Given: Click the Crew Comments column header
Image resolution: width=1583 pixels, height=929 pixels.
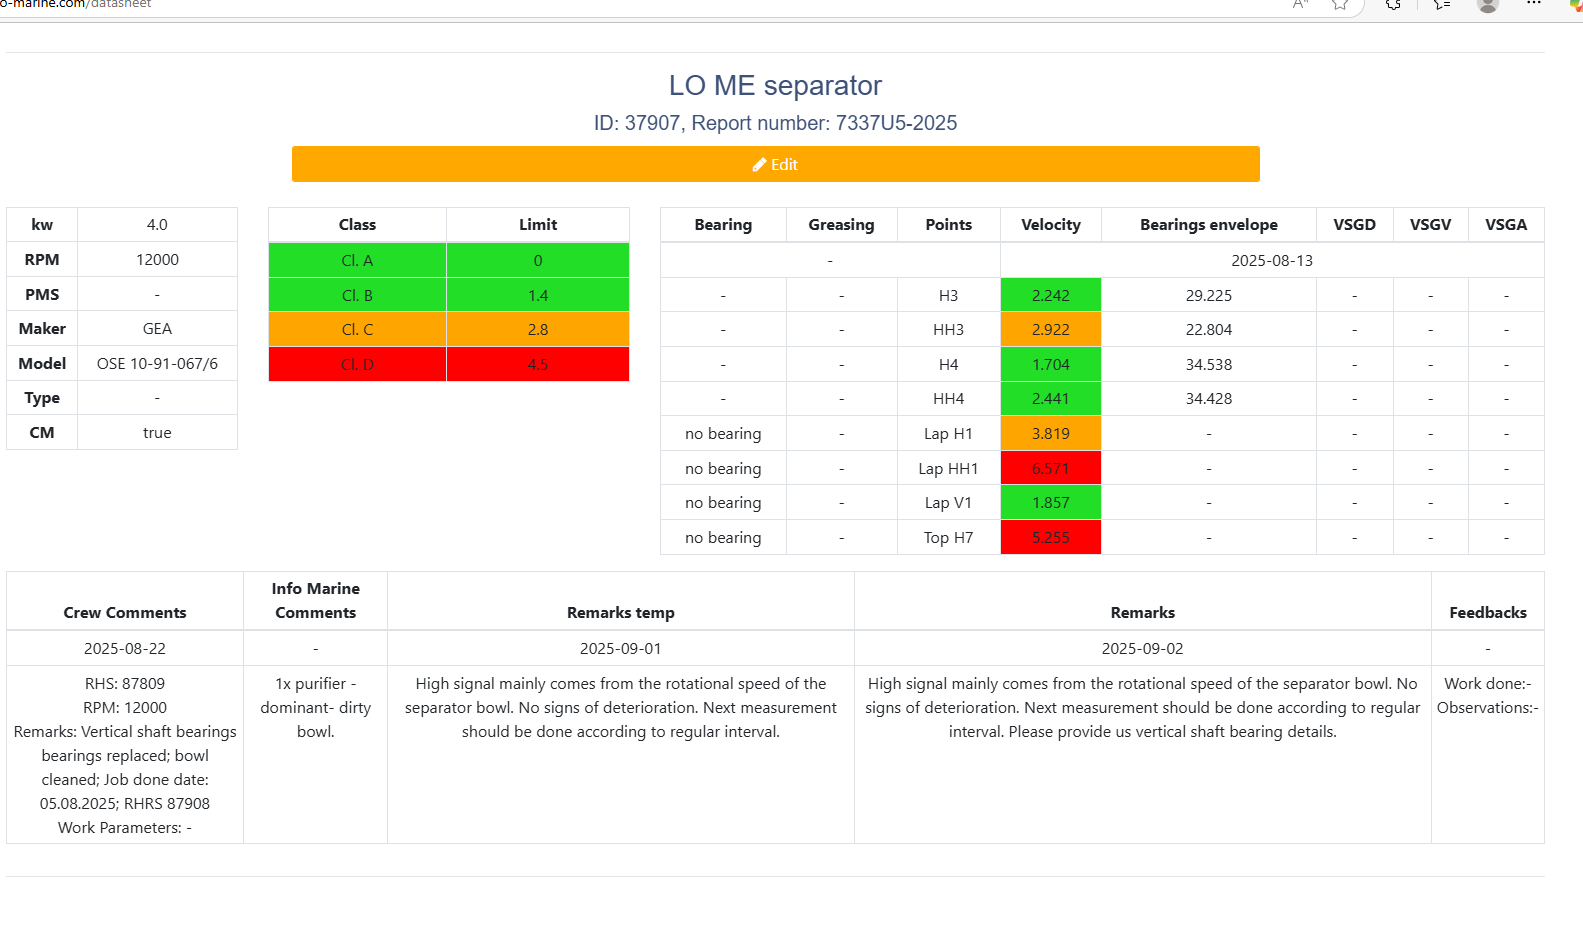Looking at the screenshot, I should [x=125, y=612].
